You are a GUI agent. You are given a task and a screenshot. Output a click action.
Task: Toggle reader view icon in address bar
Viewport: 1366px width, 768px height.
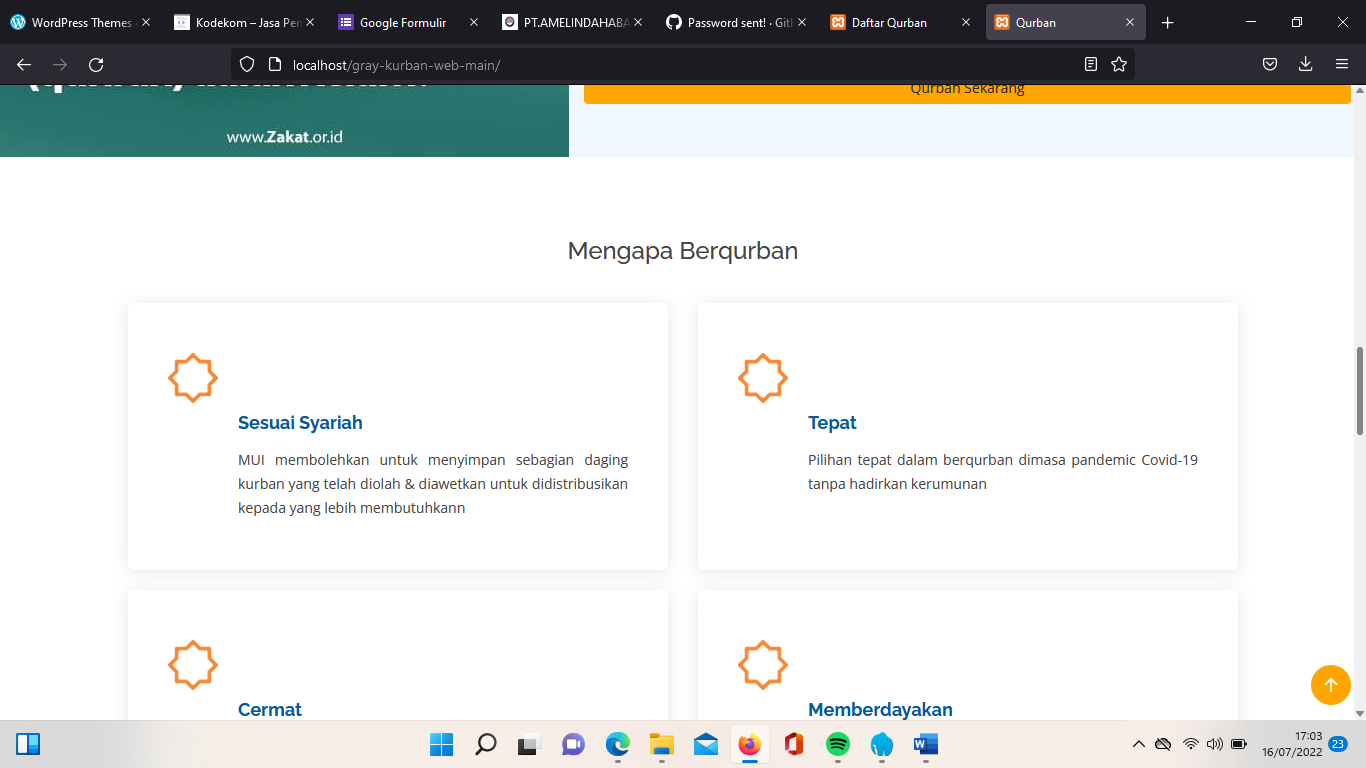1091,65
